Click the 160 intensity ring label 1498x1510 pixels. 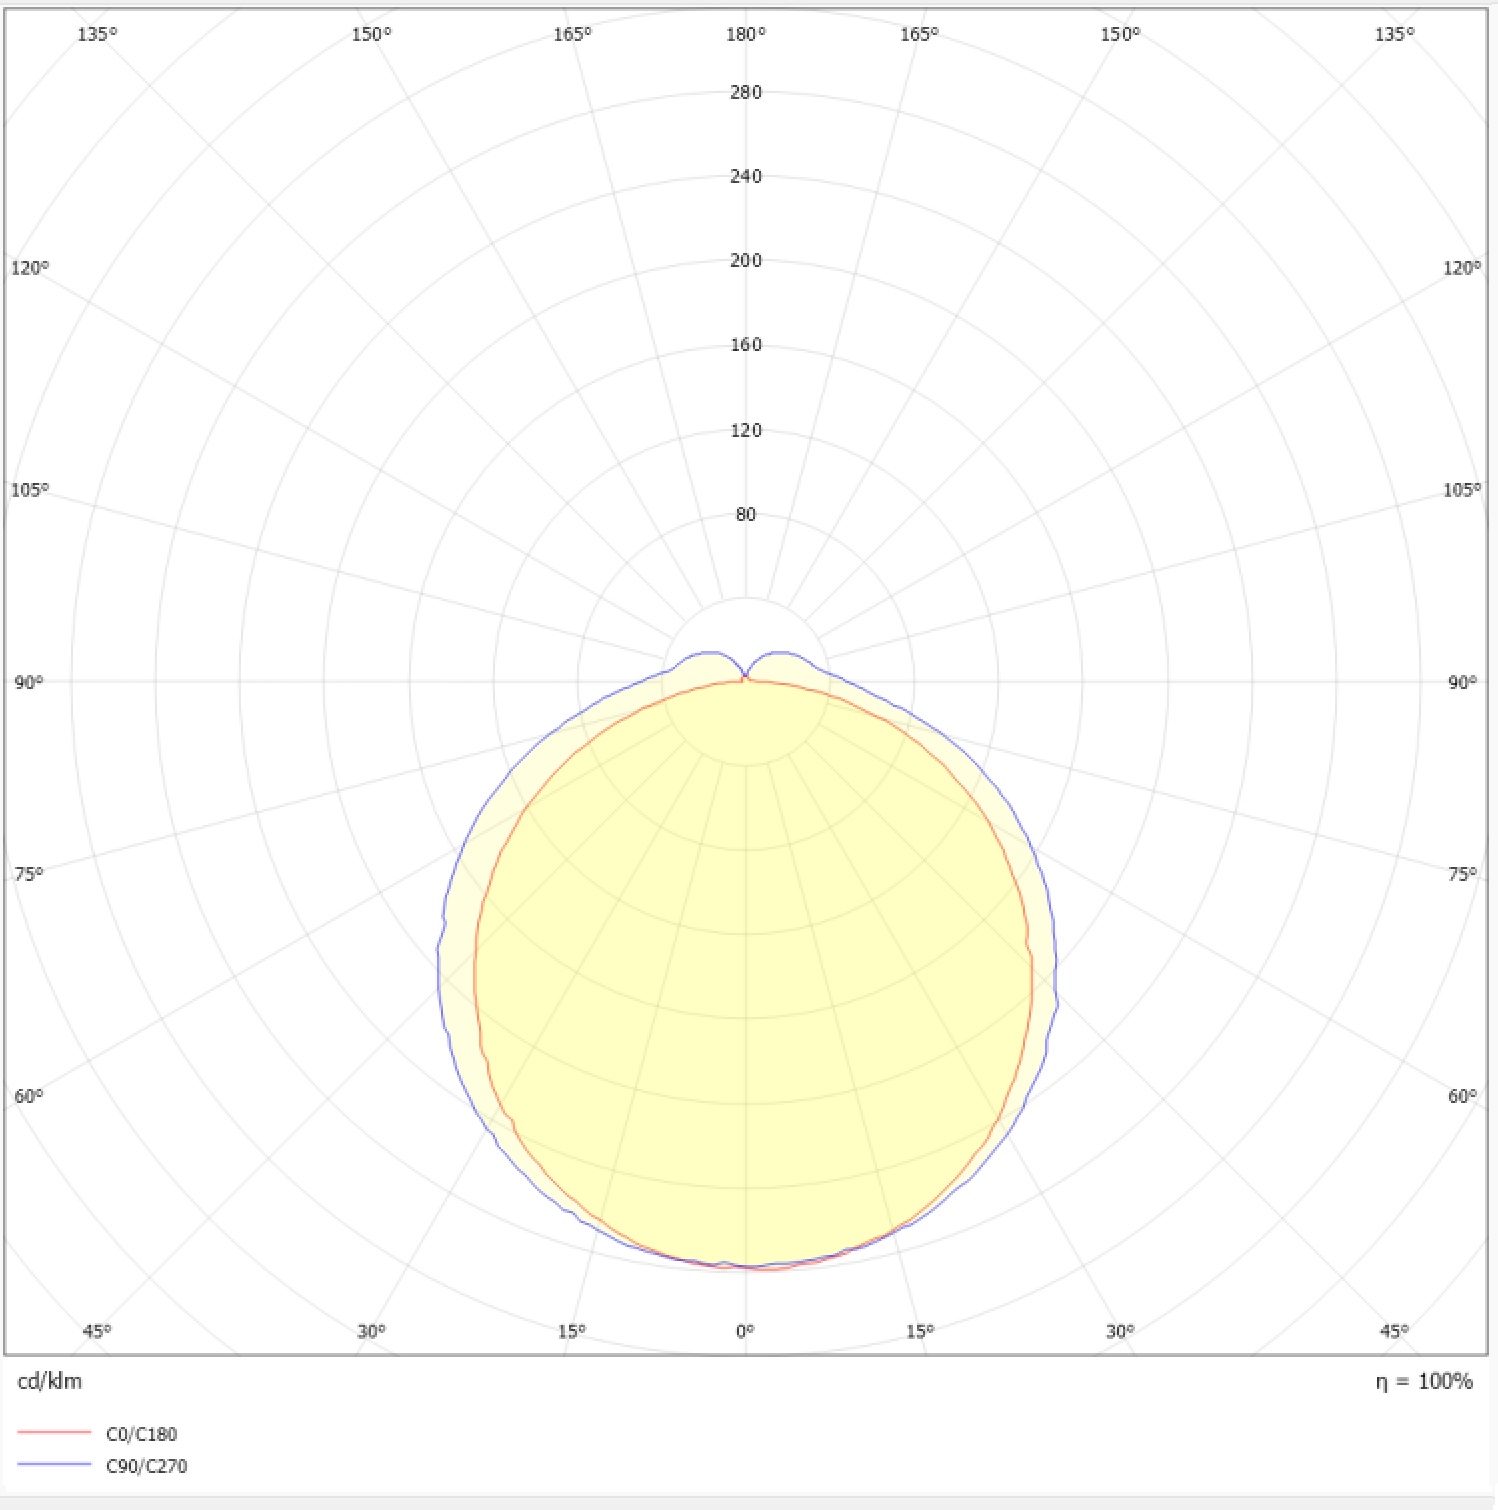[746, 345]
